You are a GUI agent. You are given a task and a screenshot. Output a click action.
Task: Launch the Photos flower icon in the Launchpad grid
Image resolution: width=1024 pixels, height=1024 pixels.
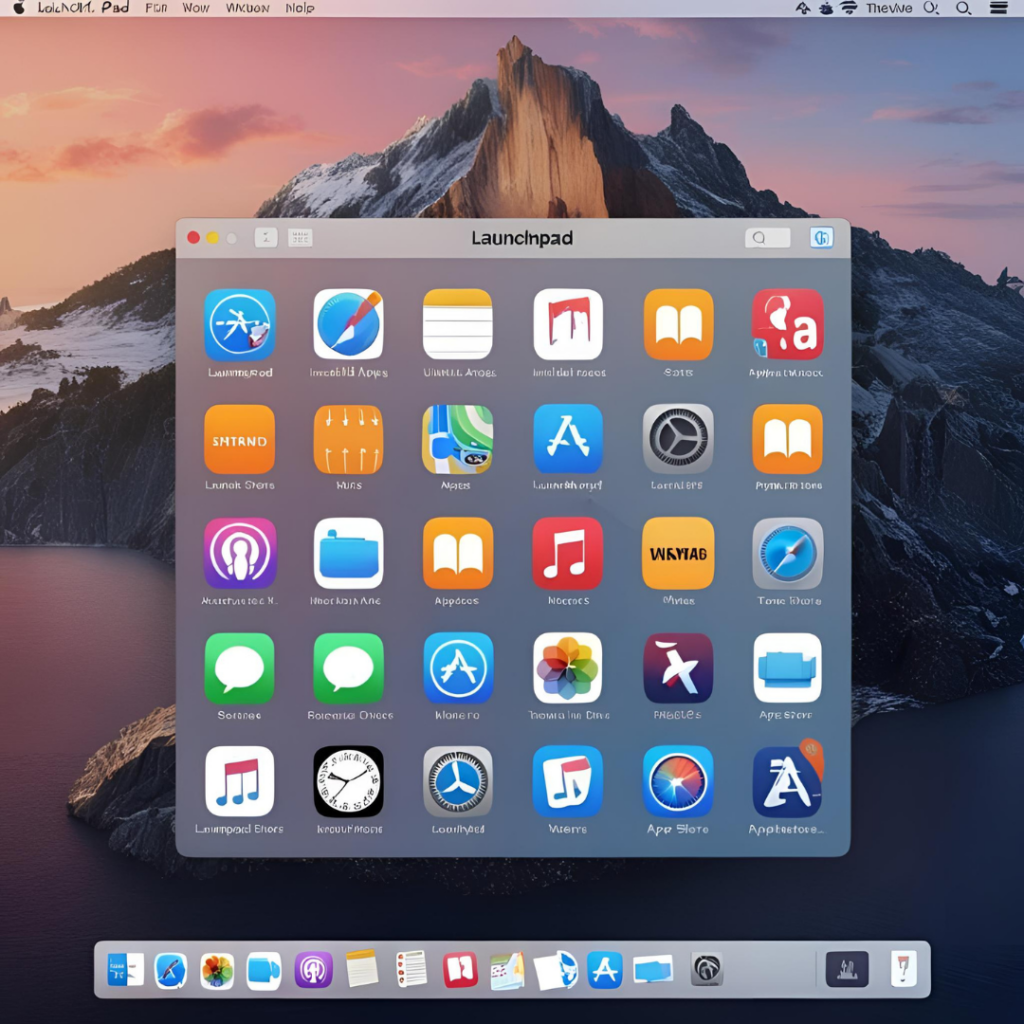[568, 668]
